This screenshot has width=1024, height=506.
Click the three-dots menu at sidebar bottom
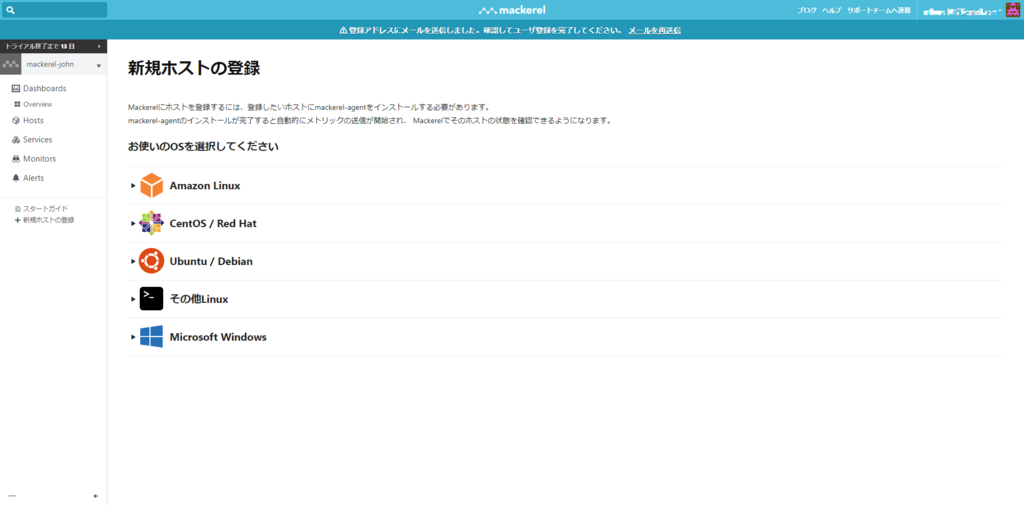point(12,496)
